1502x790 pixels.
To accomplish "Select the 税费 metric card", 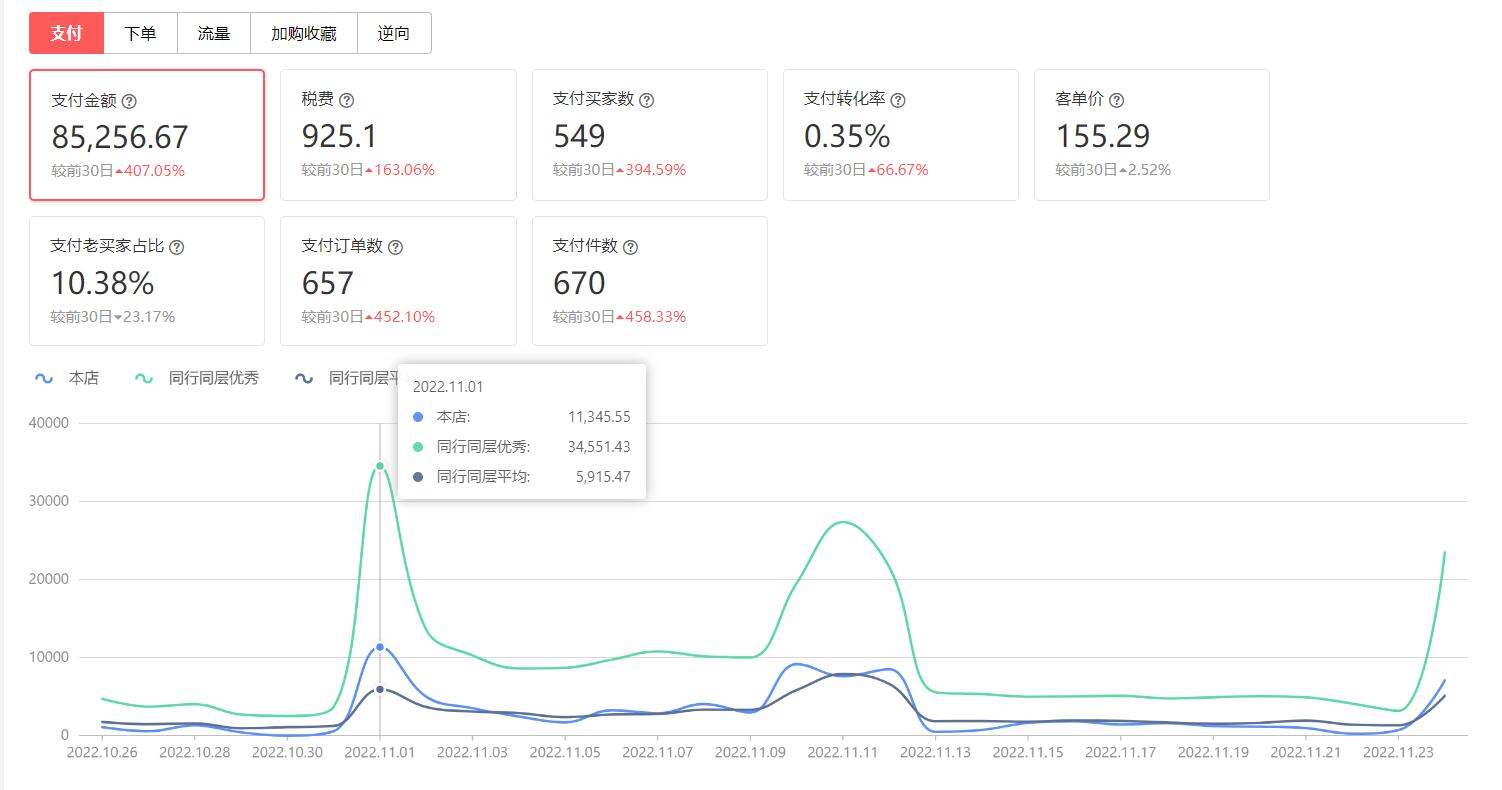I will 398,135.
